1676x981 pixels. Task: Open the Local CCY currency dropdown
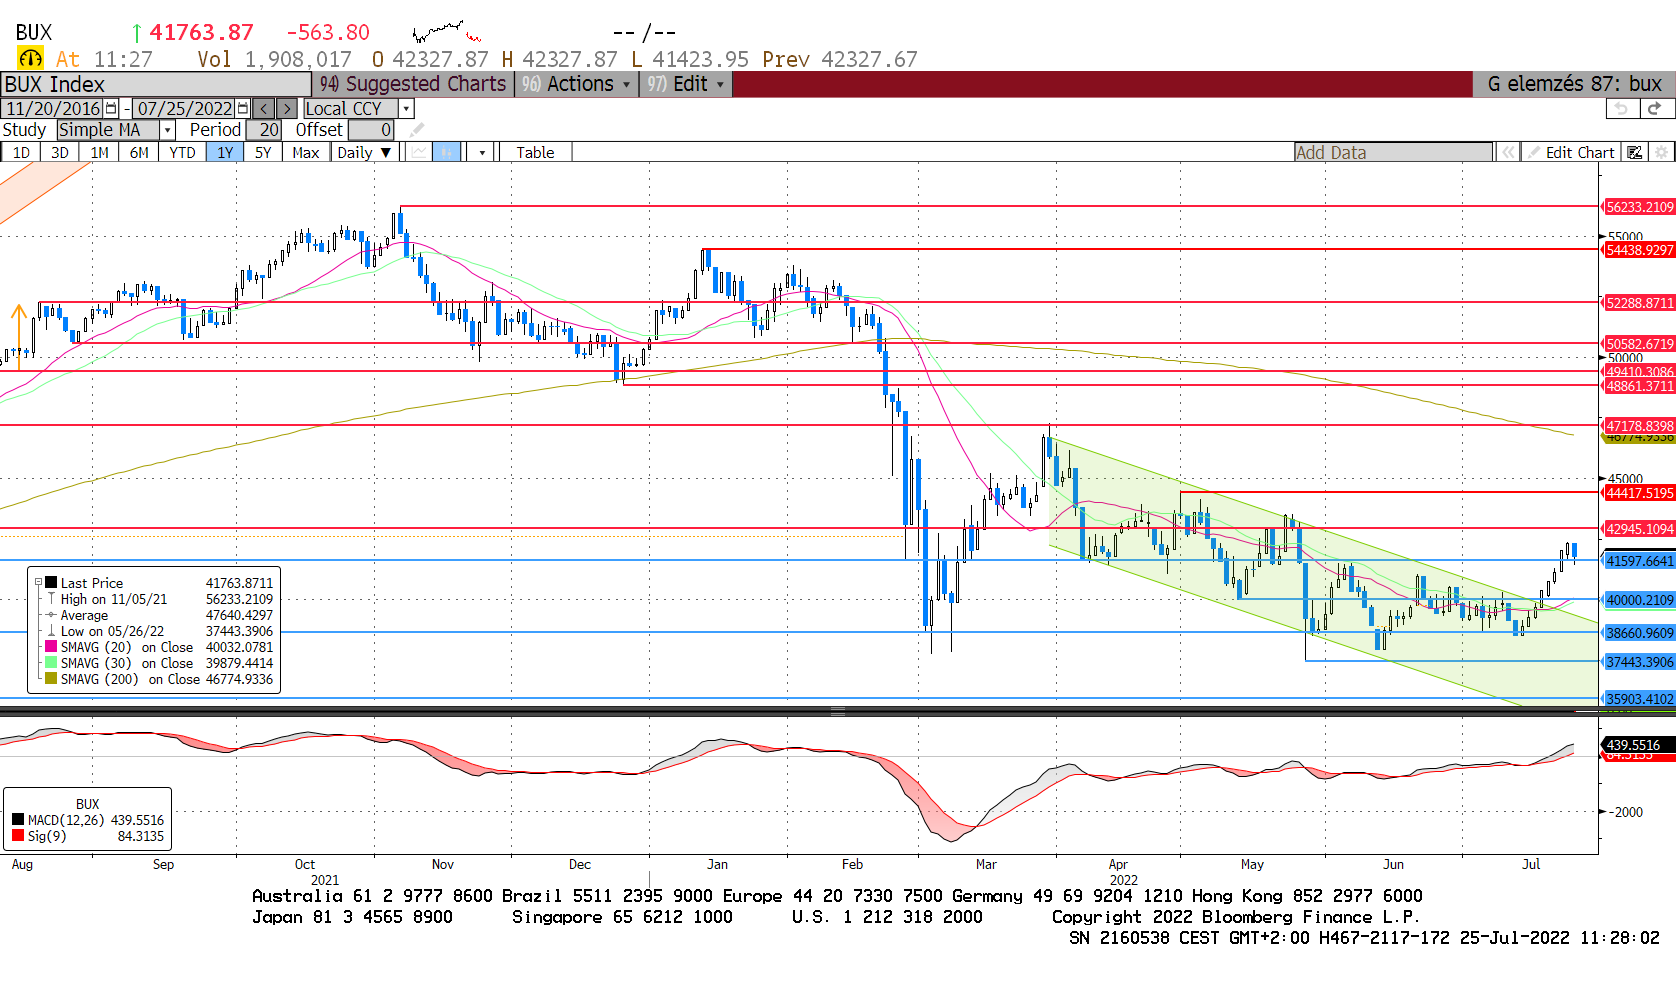[406, 109]
